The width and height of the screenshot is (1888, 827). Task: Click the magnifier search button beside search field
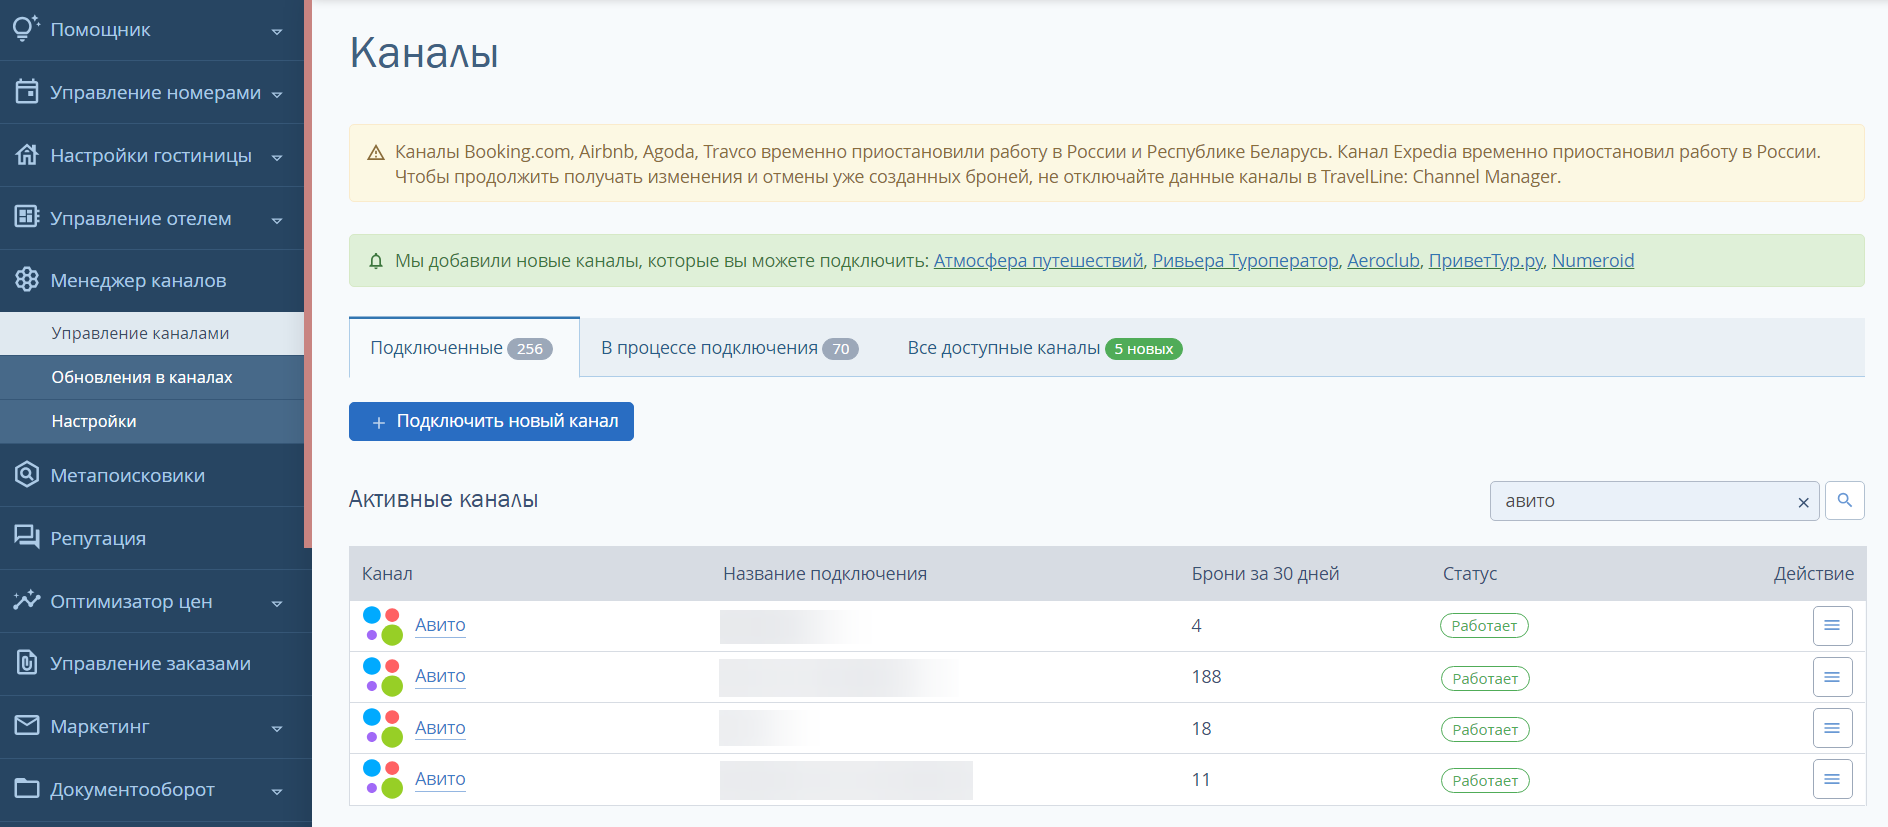point(1844,500)
